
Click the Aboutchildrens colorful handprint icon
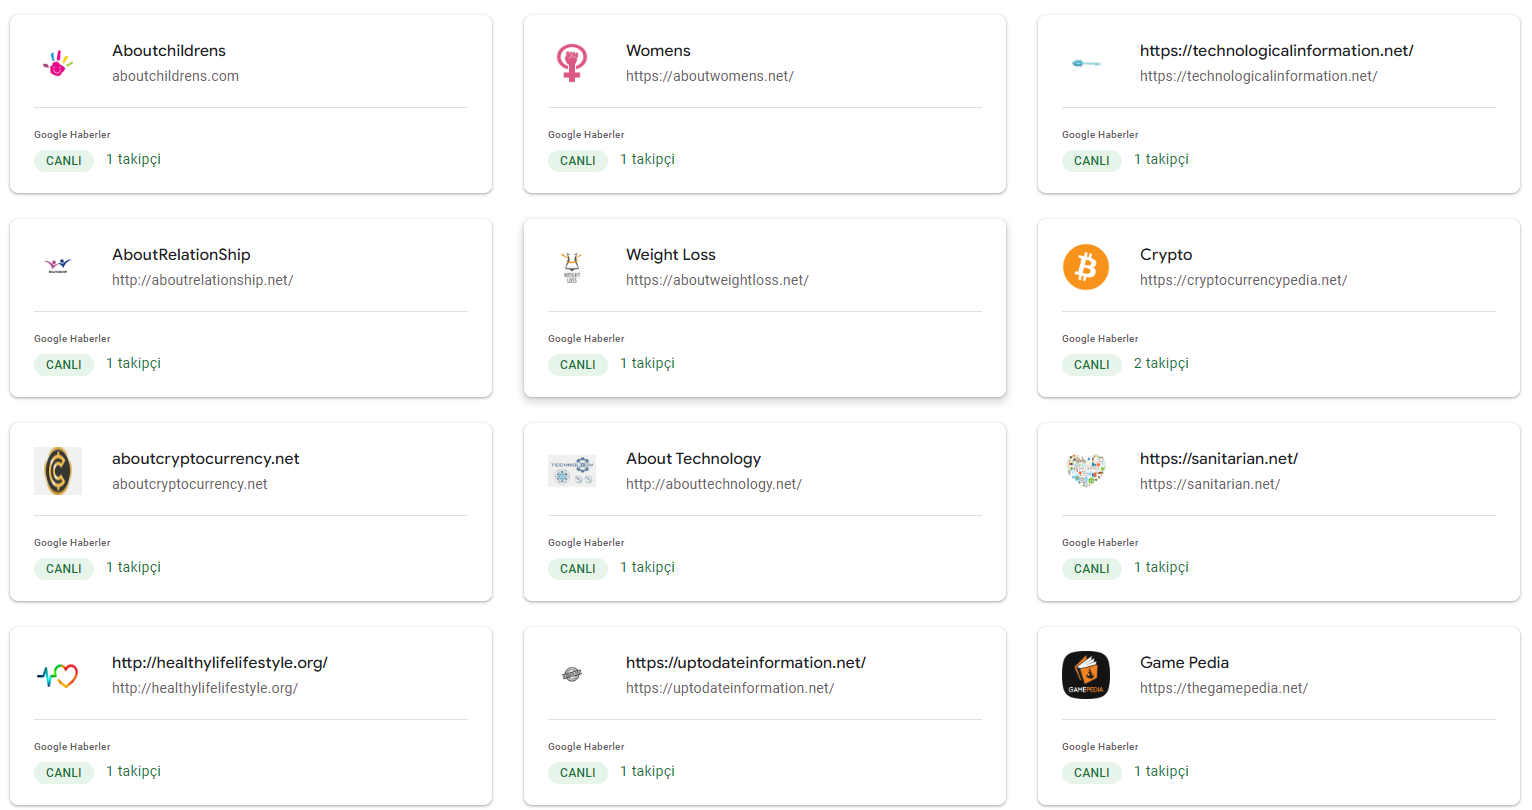click(x=58, y=64)
